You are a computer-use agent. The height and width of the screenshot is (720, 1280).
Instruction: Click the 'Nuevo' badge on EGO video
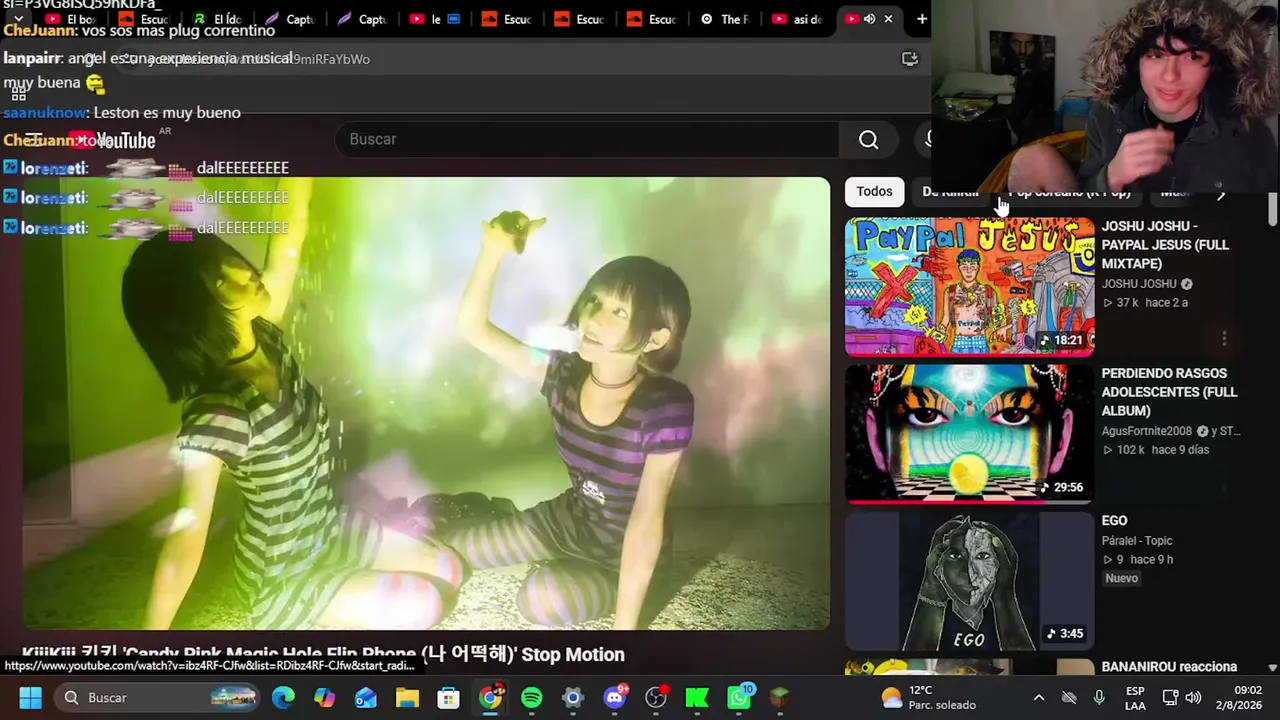click(1121, 578)
